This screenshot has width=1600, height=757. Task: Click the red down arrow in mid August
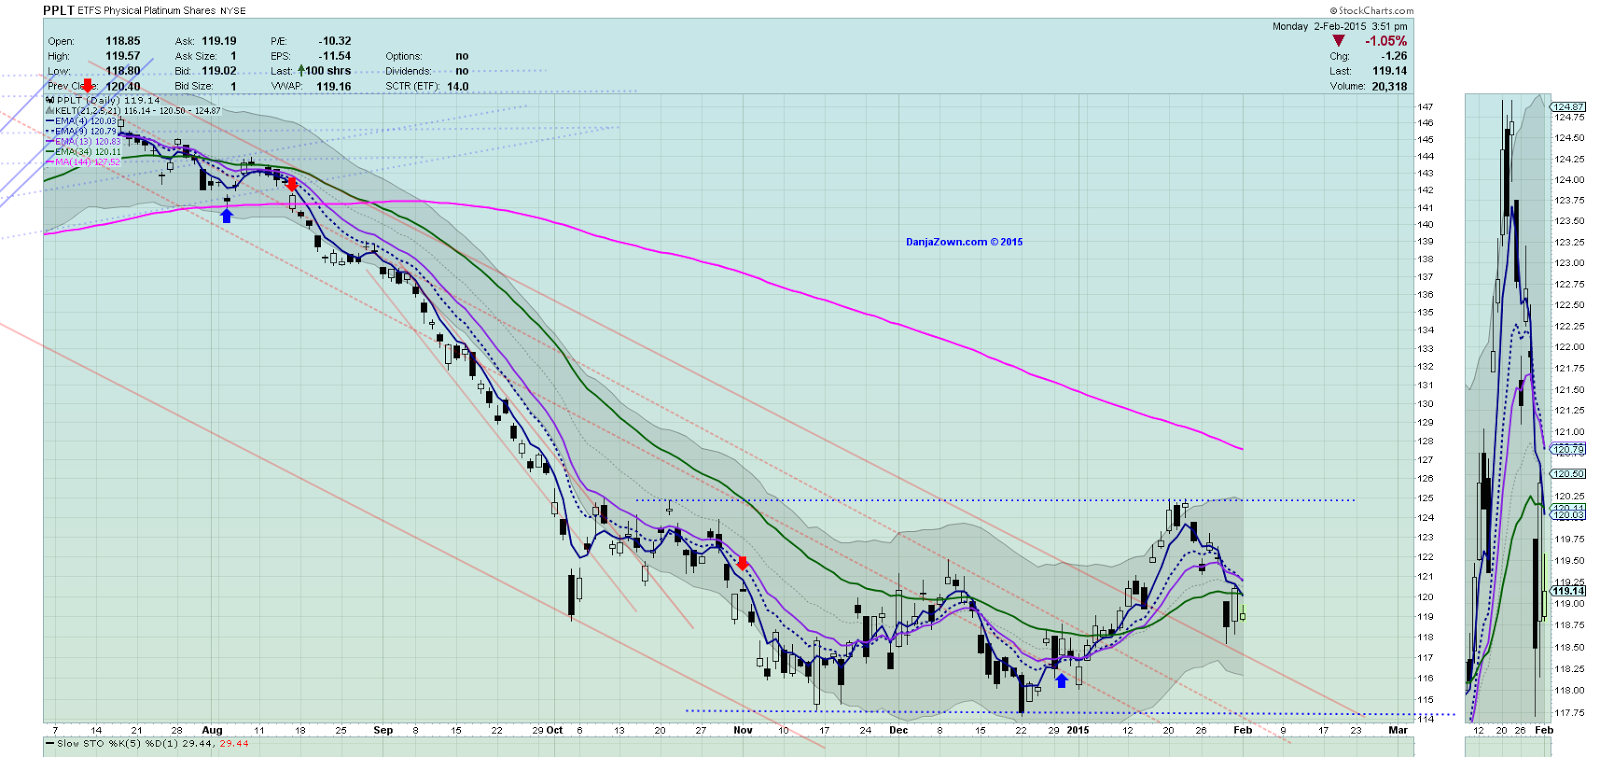coord(291,184)
